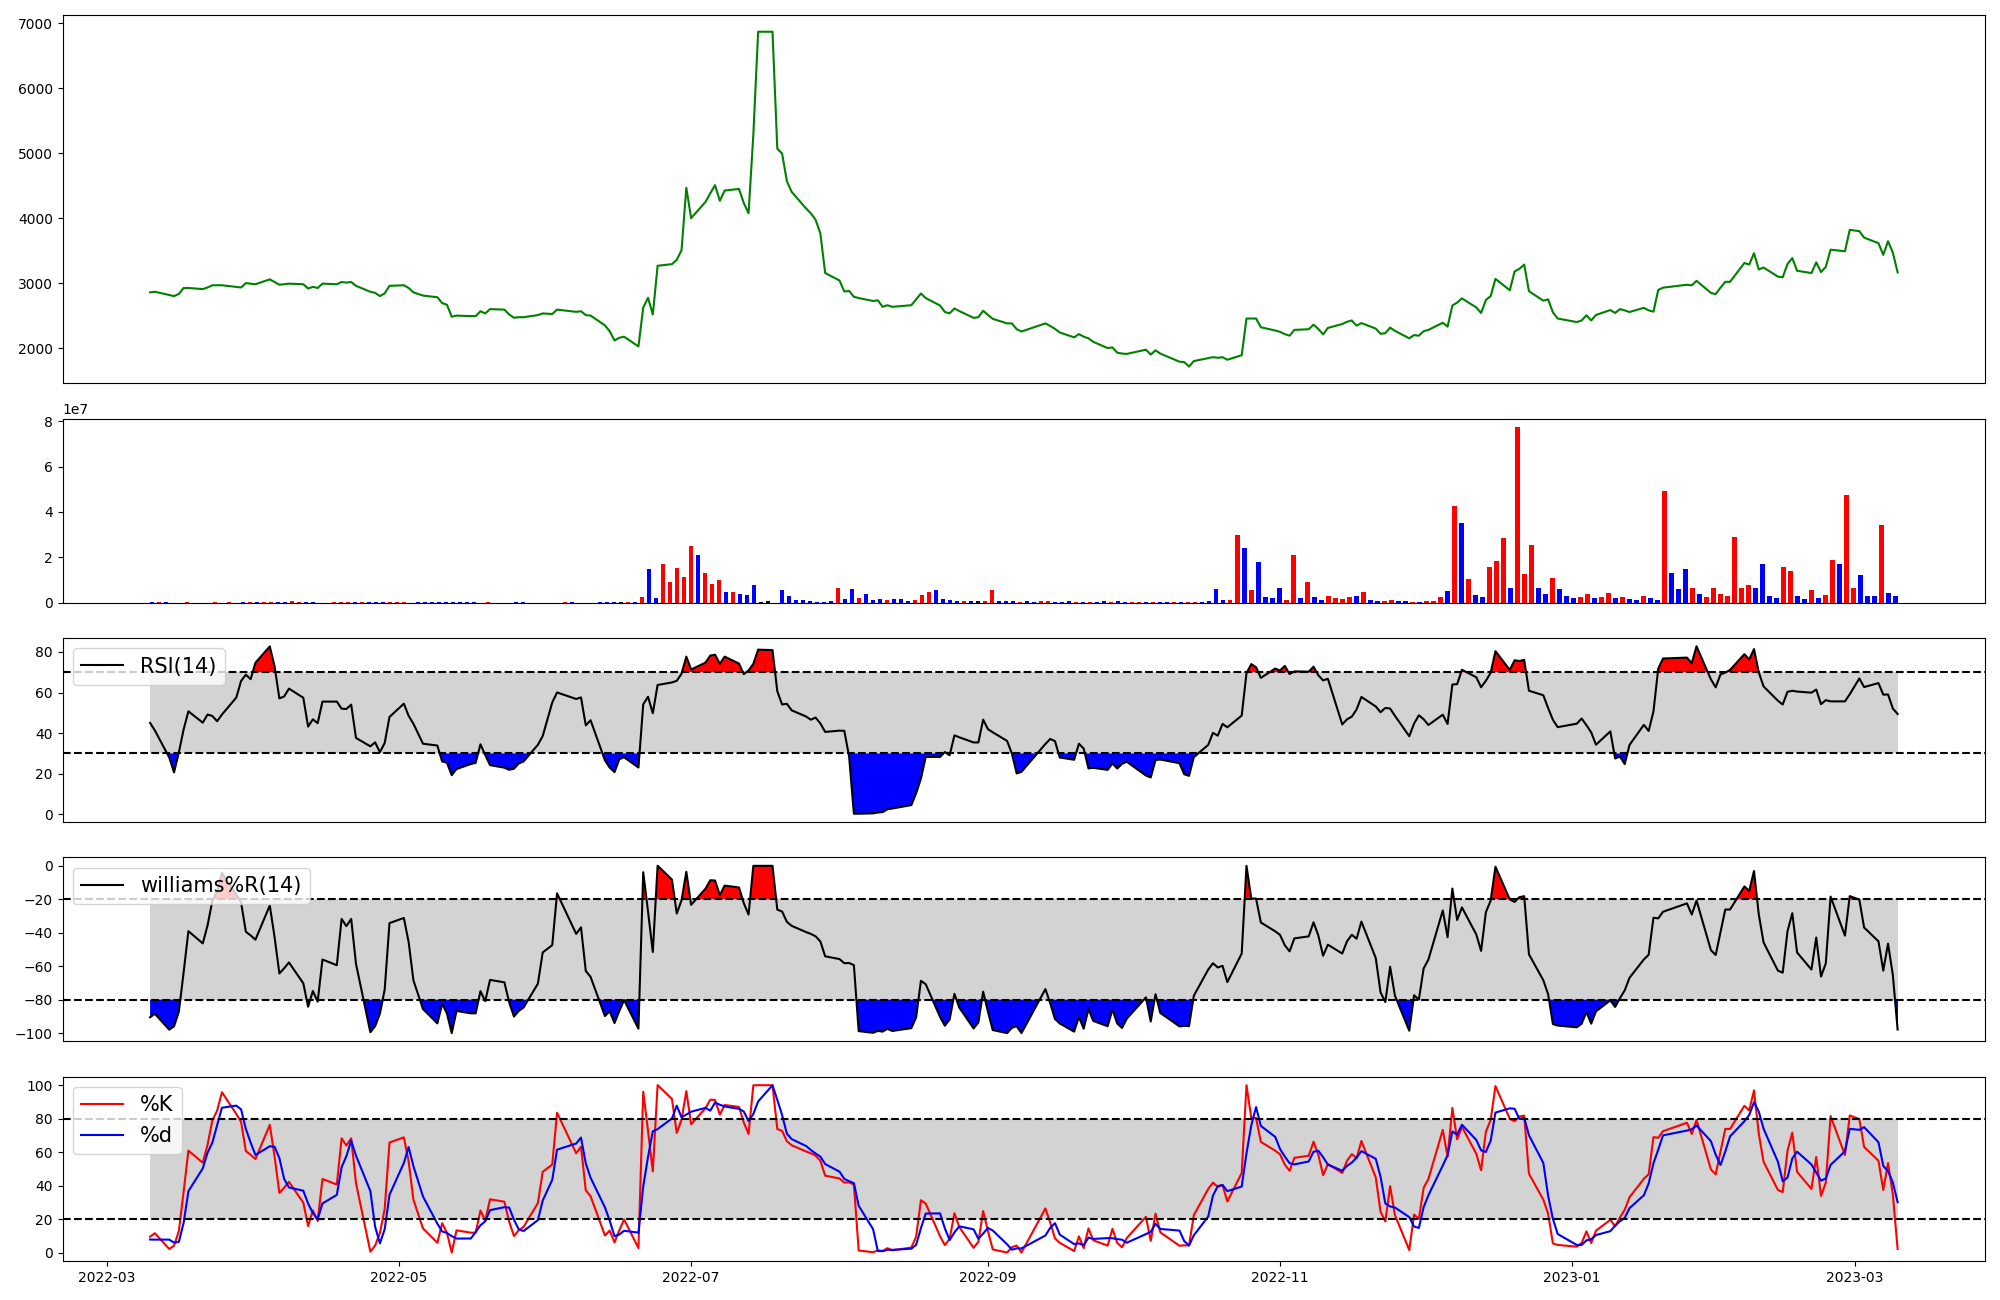Viewport: 2000px width, 1300px height.
Task: Click the red line sample beside %K
Action: click(102, 1104)
